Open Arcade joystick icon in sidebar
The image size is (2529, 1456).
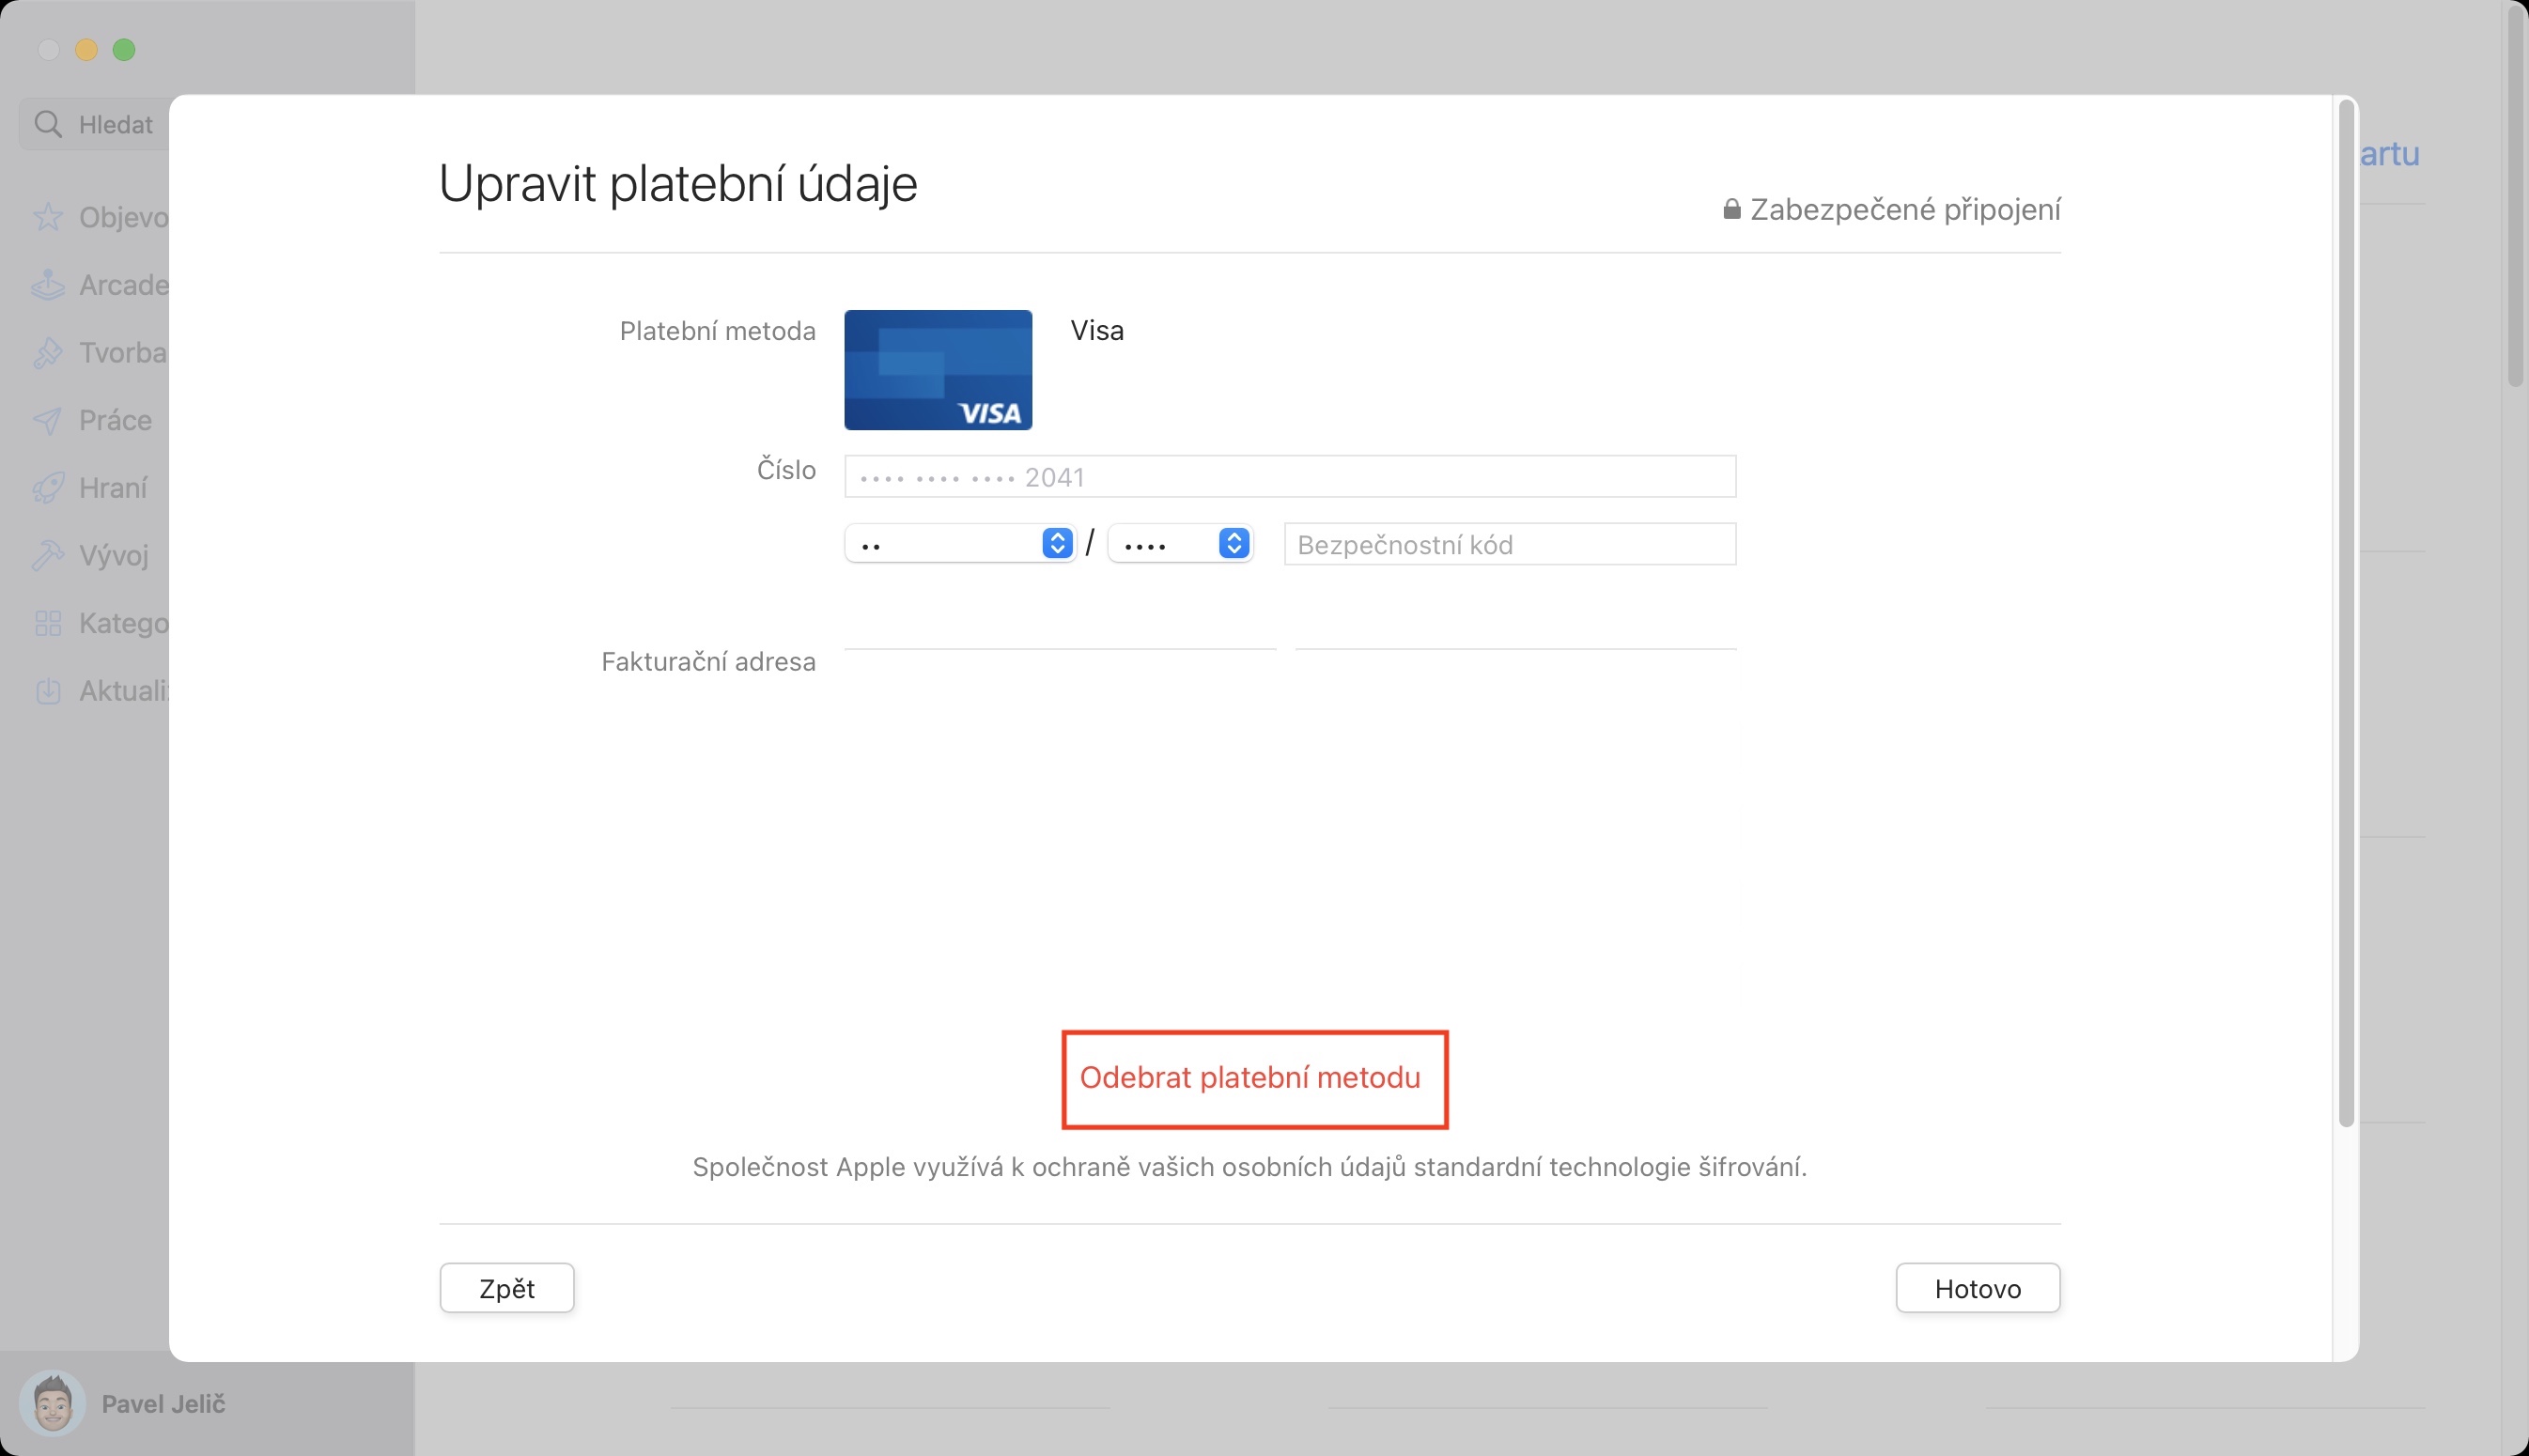[x=47, y=285]
